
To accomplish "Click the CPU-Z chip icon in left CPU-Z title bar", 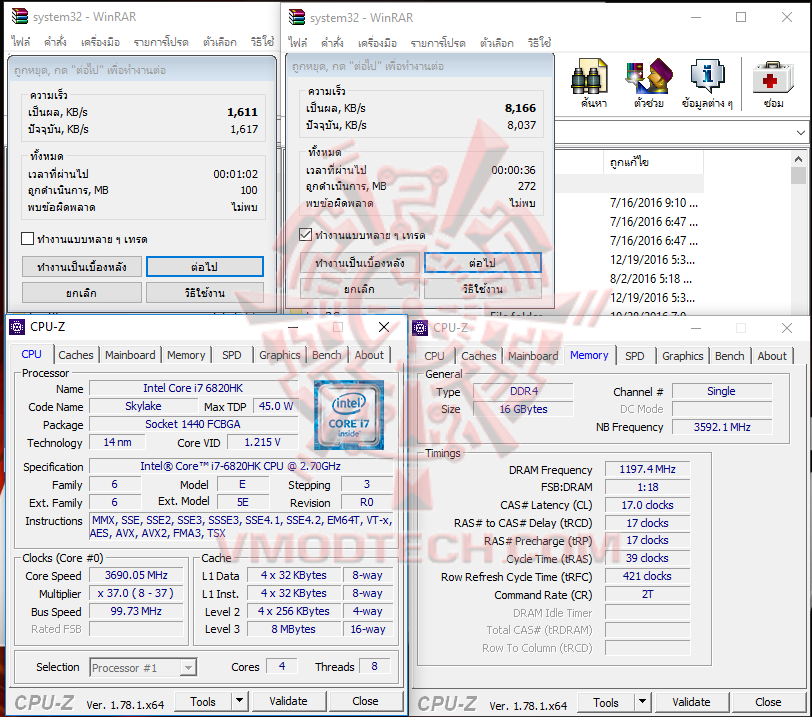I will 17,327.
